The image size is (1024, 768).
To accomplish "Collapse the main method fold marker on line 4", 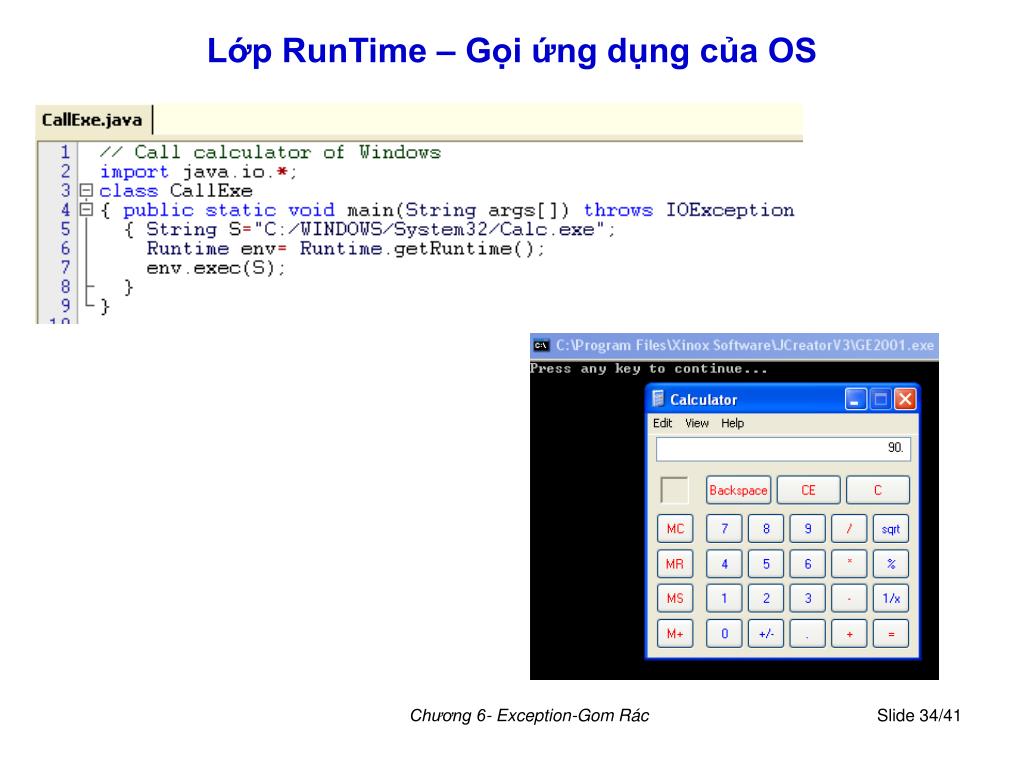I will click(x=86, y=210).
